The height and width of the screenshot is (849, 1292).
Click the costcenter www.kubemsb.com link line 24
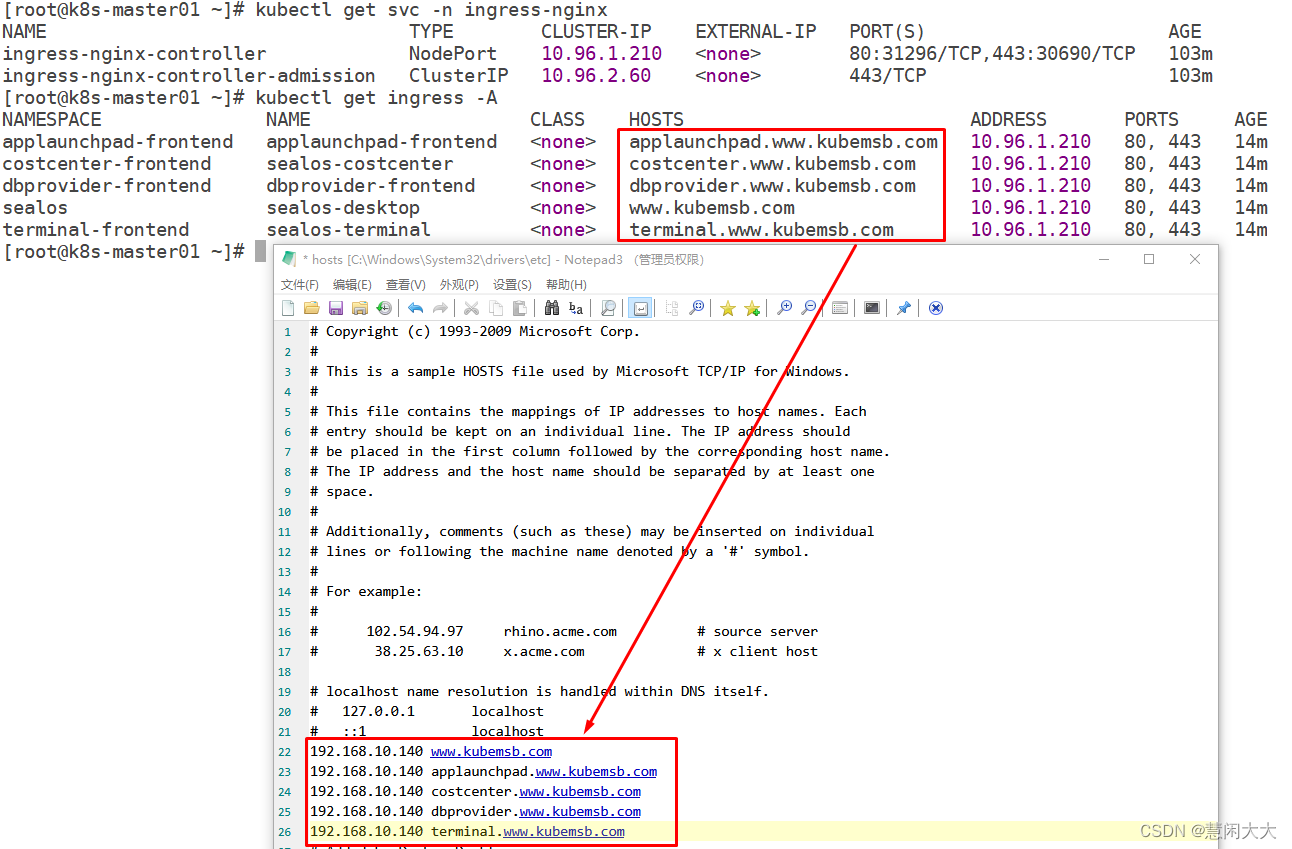[x=580, y=791]
